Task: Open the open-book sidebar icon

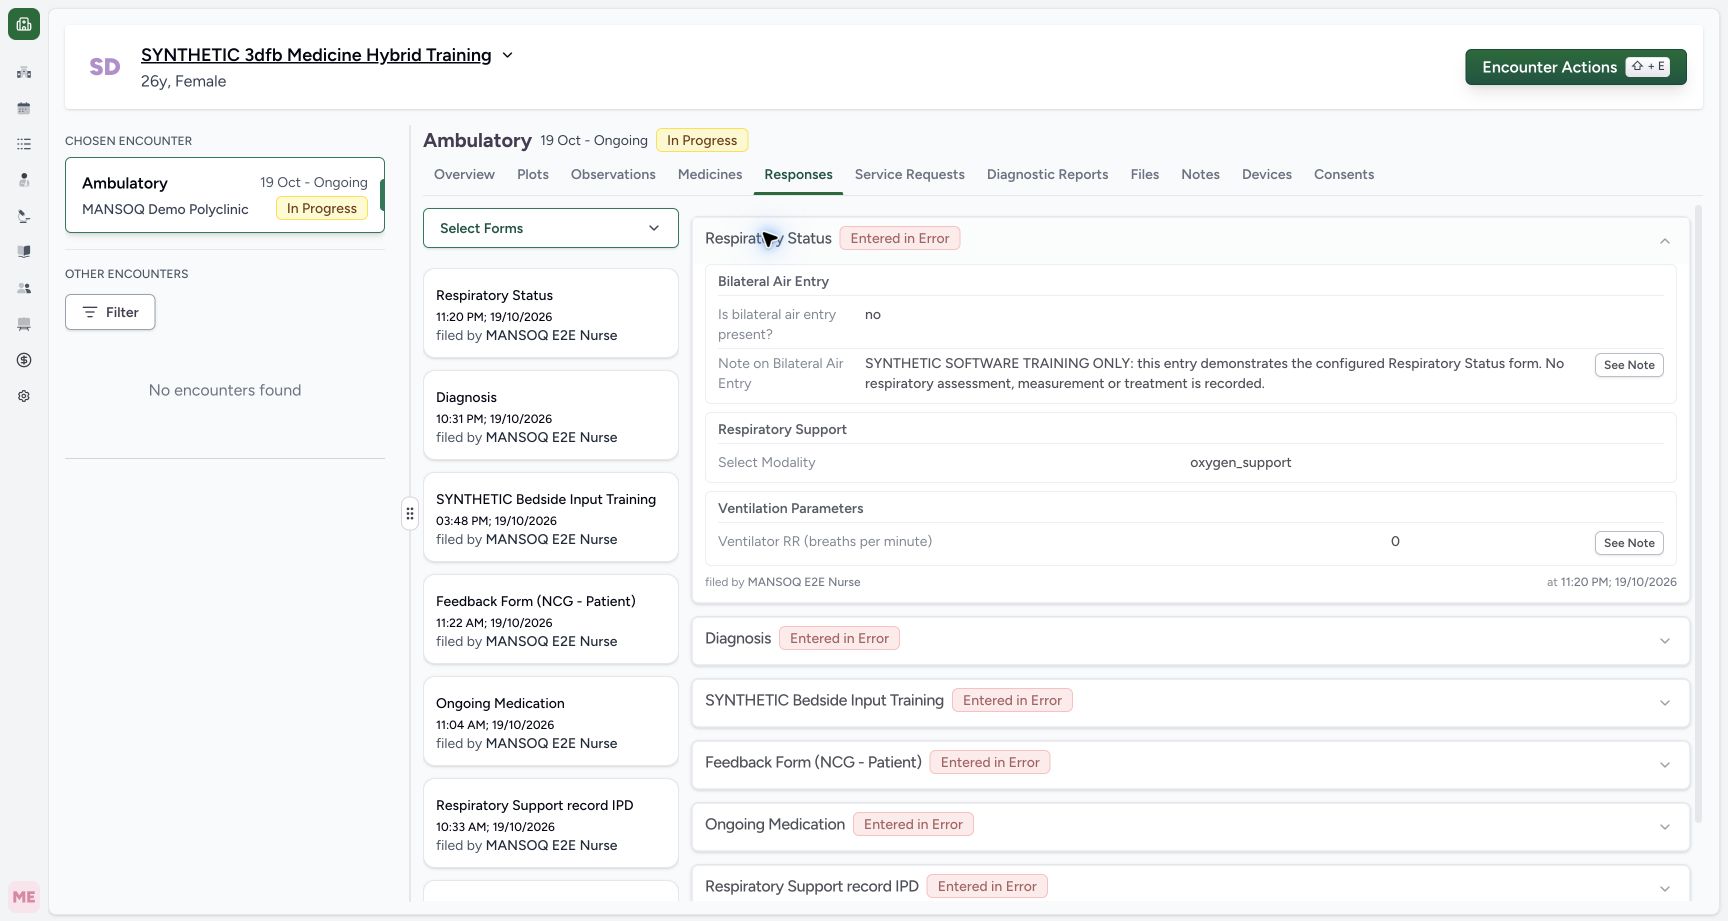Action: click(24, 252)
